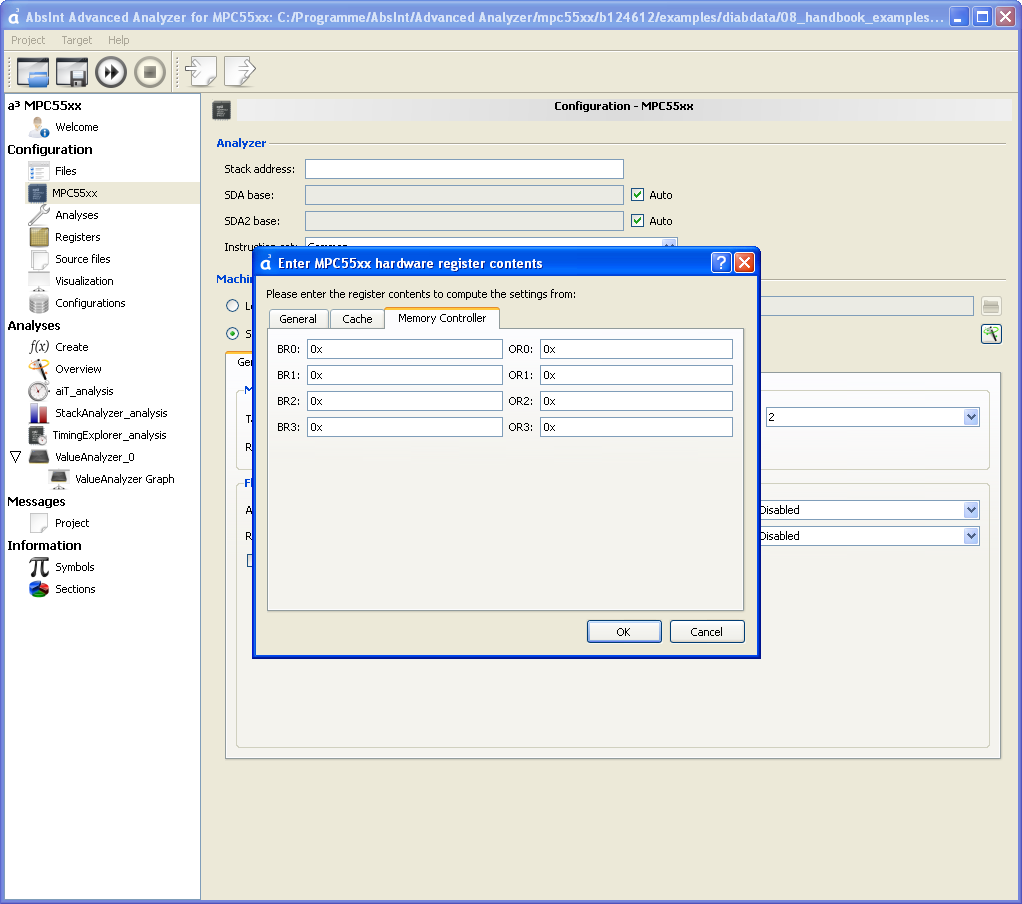Image resolution: width=1022 pixels, height=904 pixels.
Task: Close the hardware register dialog
Action: click(x=744, y=263)
